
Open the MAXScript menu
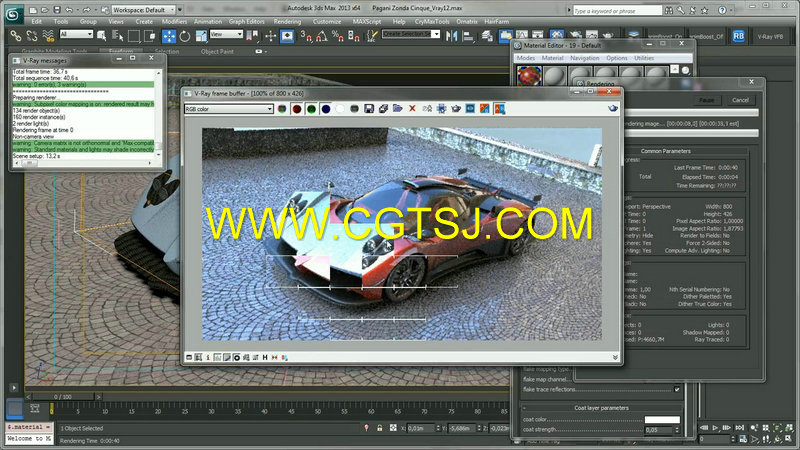click(x=367, y=21)
